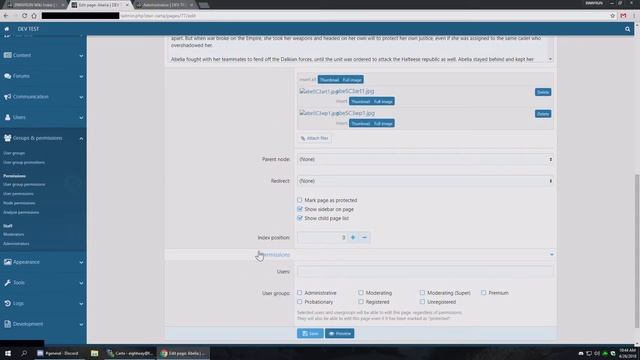Open taskbar search magnifier
This screenshot has height=360, width=640.
coord(24,353)
